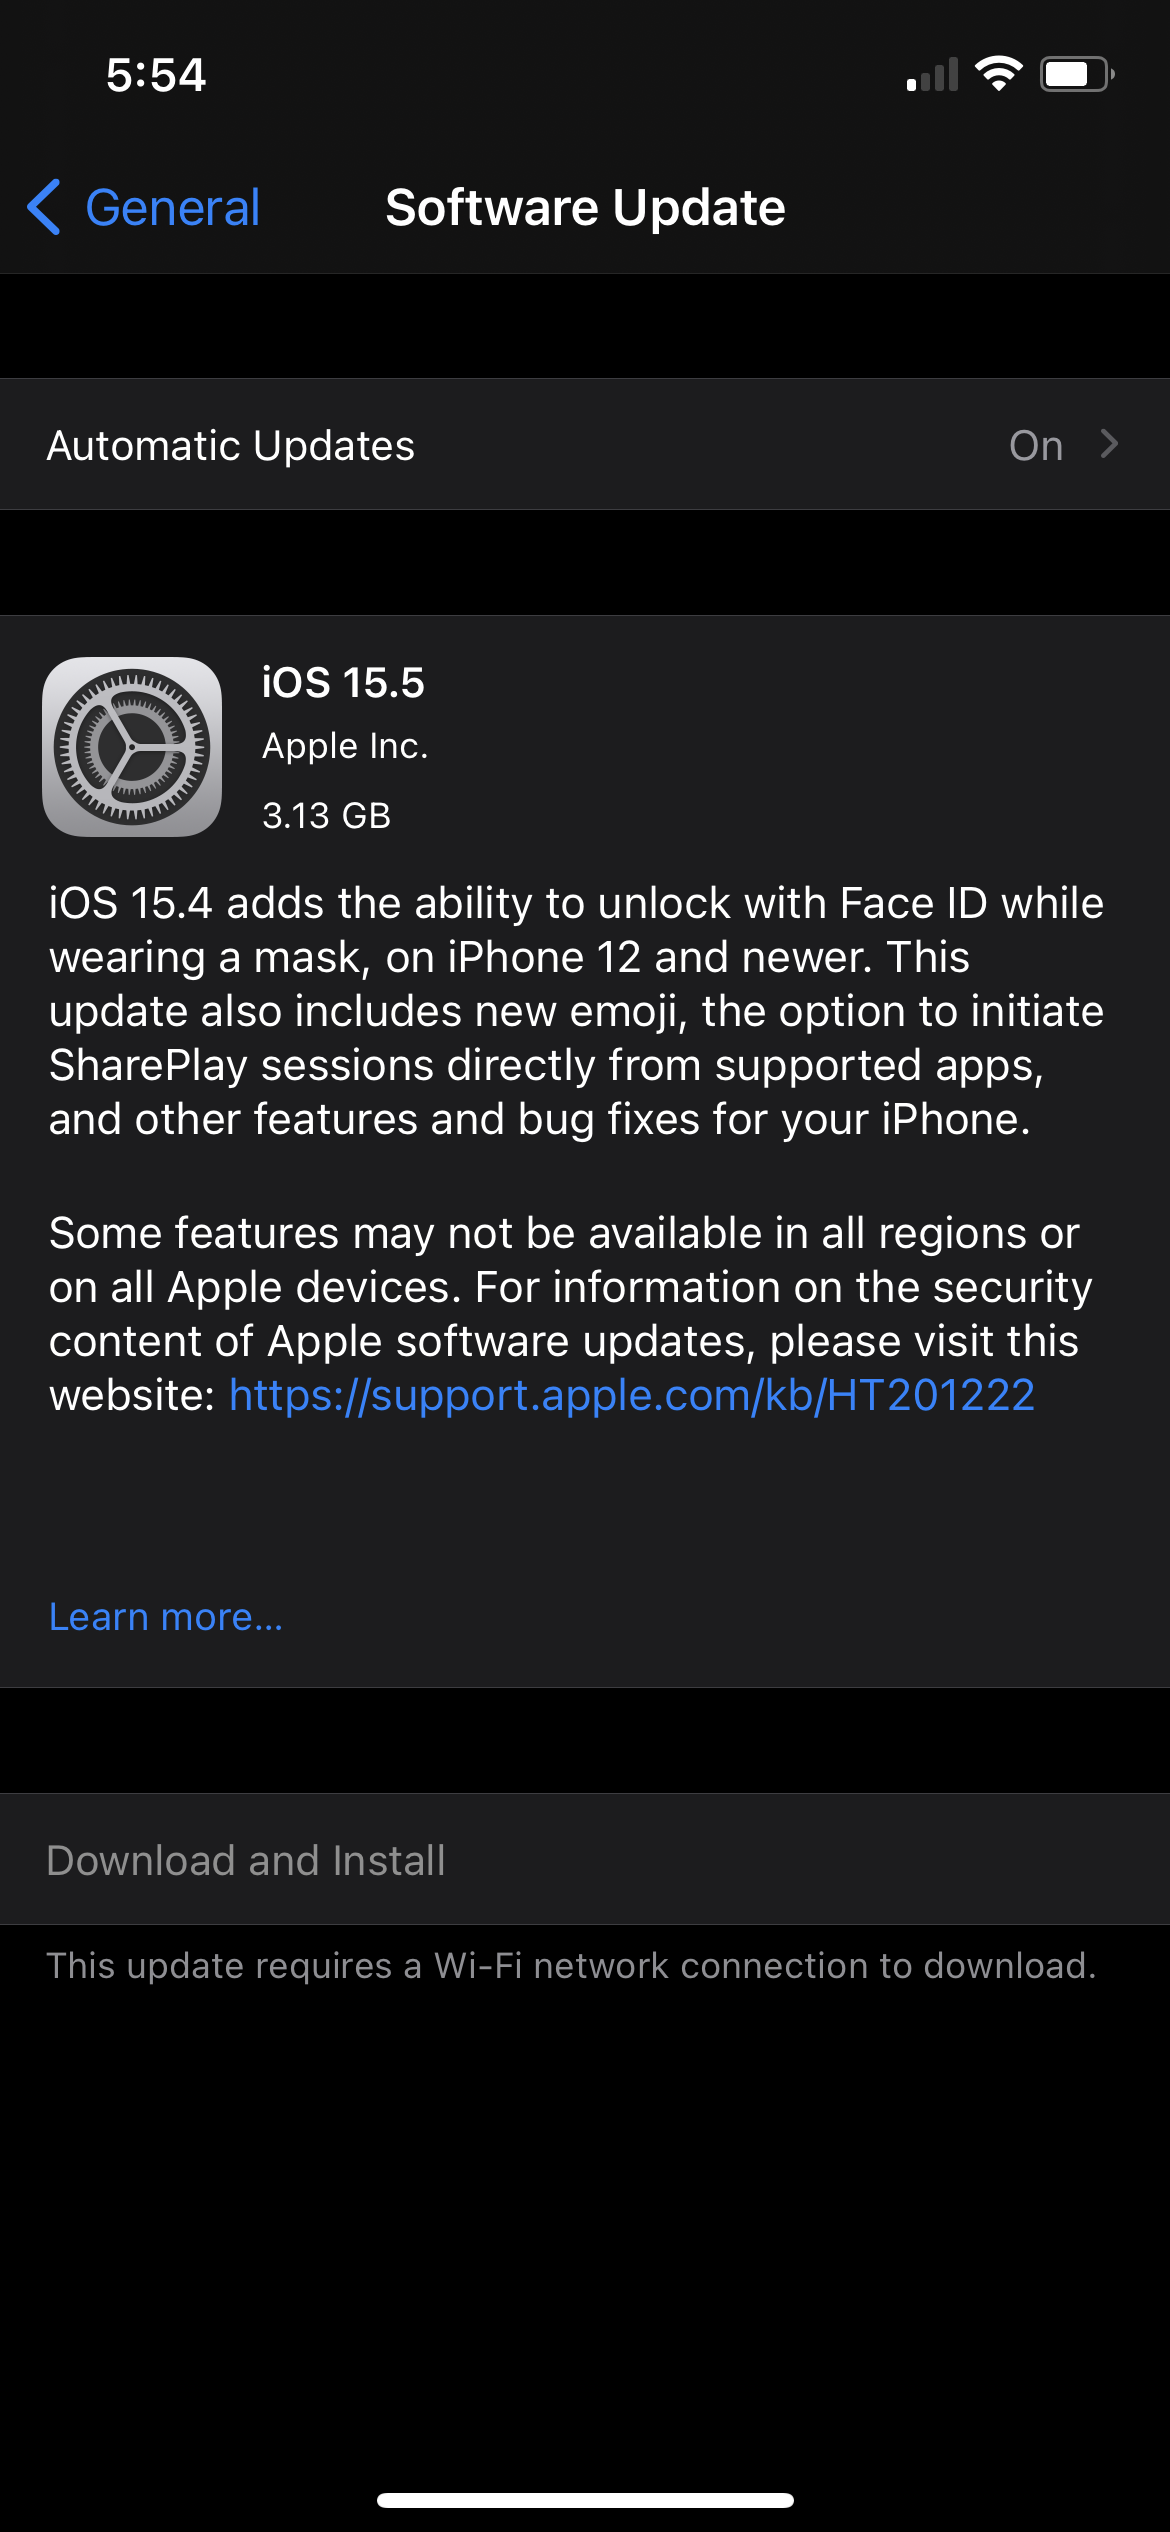Open the Apple support security link

click(x=631, y=1394)
